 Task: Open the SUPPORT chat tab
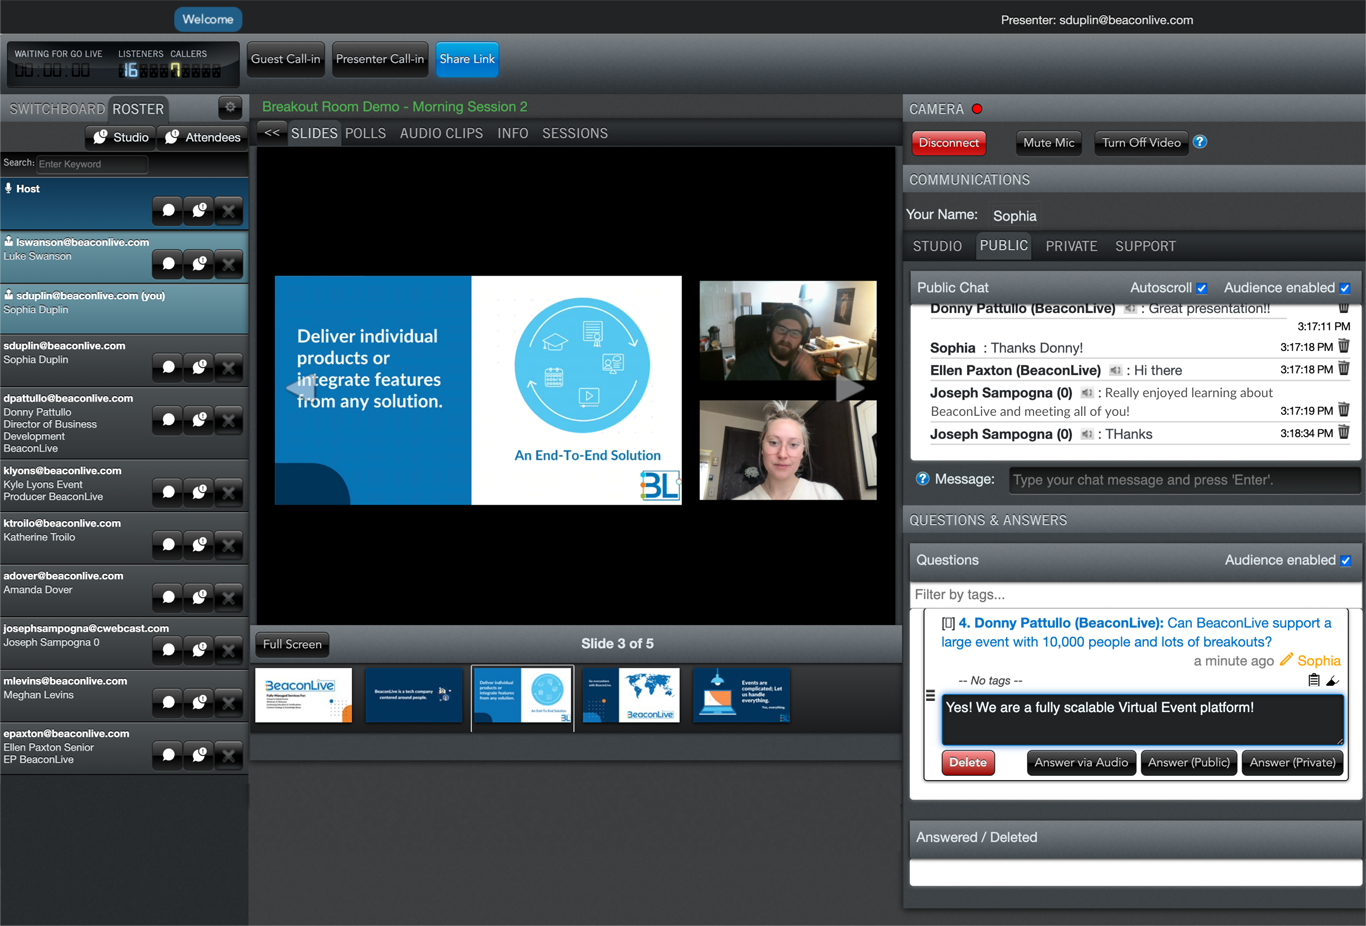tap(1145, 246)
